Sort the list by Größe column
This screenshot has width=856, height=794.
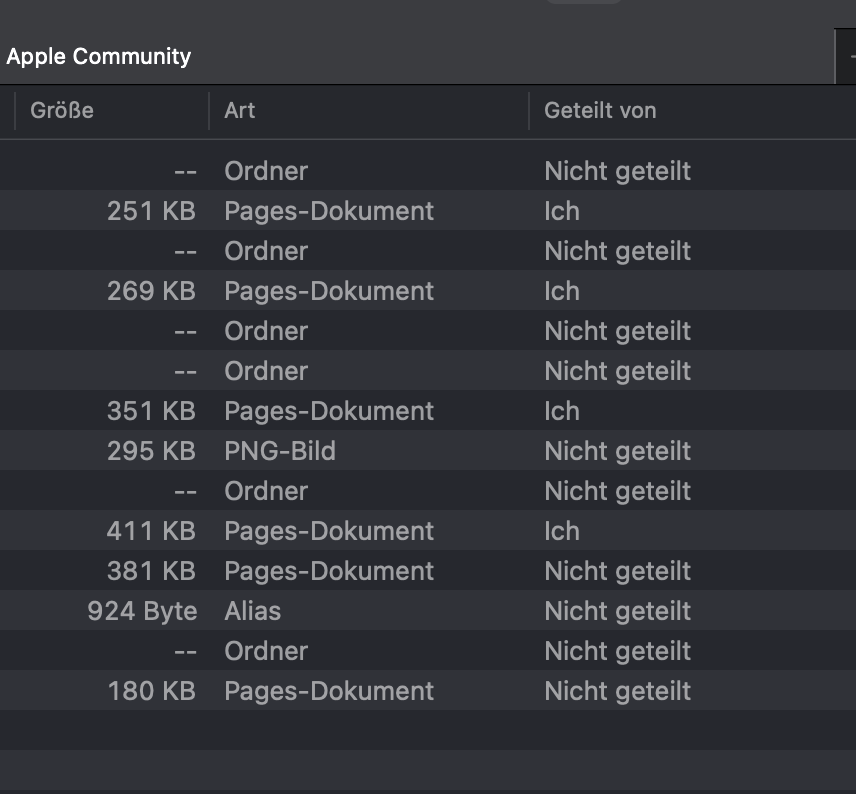(x=62, y=110)
